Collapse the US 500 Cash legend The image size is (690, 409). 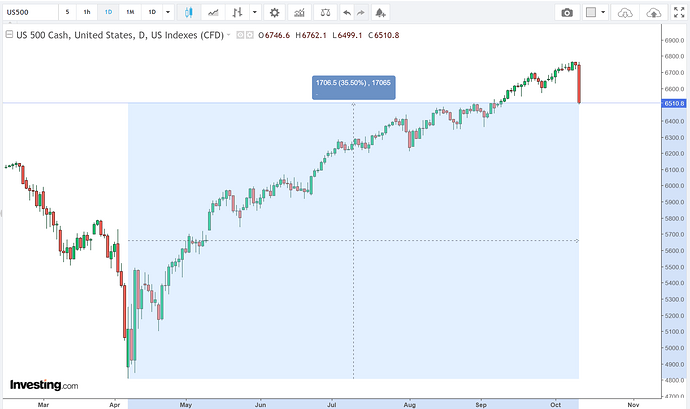[9, 34]
